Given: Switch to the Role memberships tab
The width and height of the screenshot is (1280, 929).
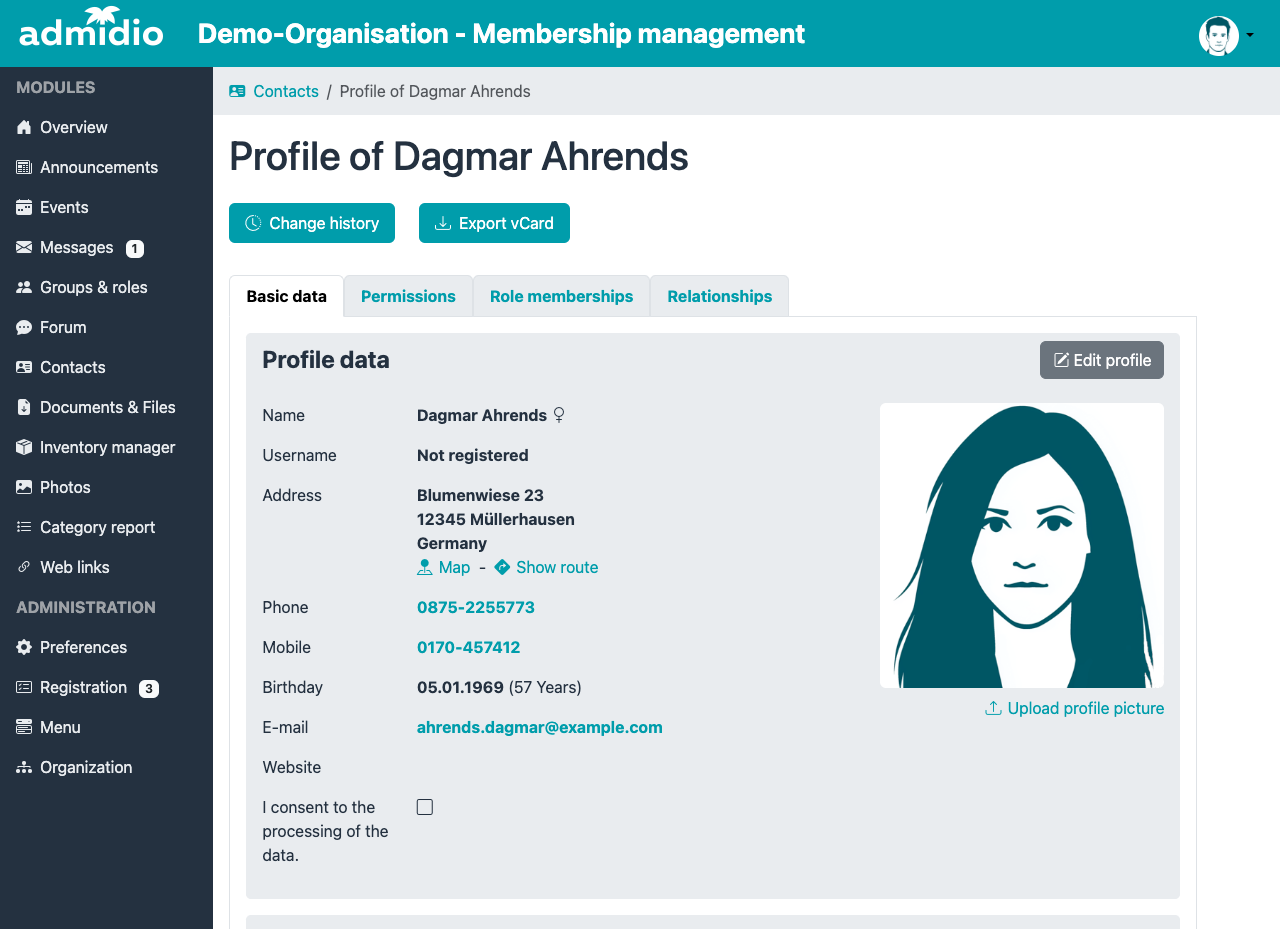Looking at the screenshot, I should coord(561,296).
